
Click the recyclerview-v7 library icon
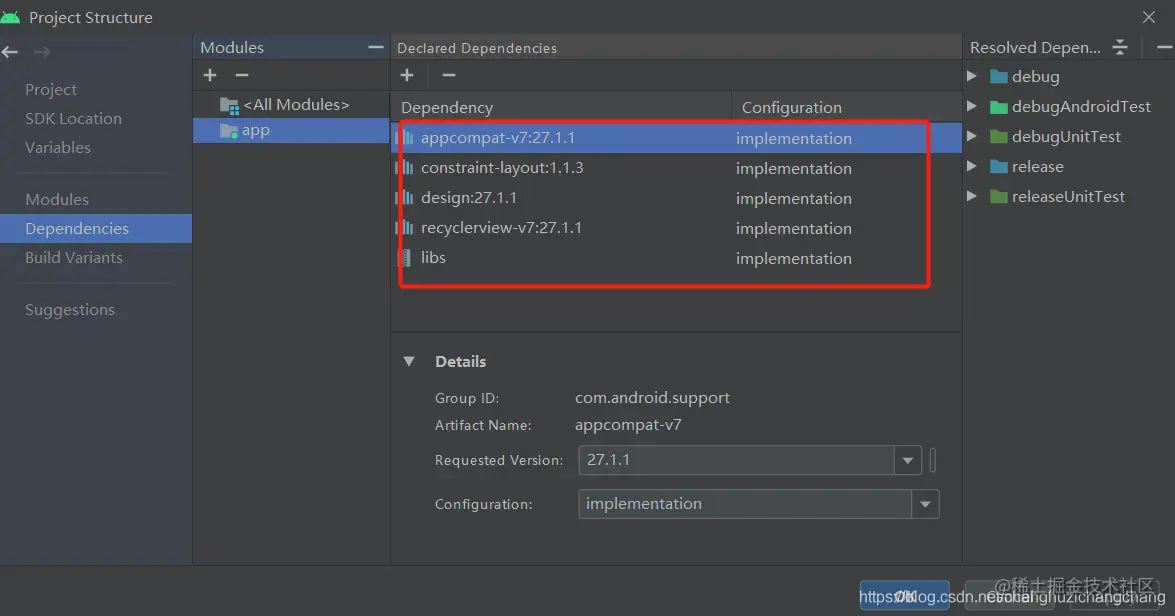click(x=405, y=228)
